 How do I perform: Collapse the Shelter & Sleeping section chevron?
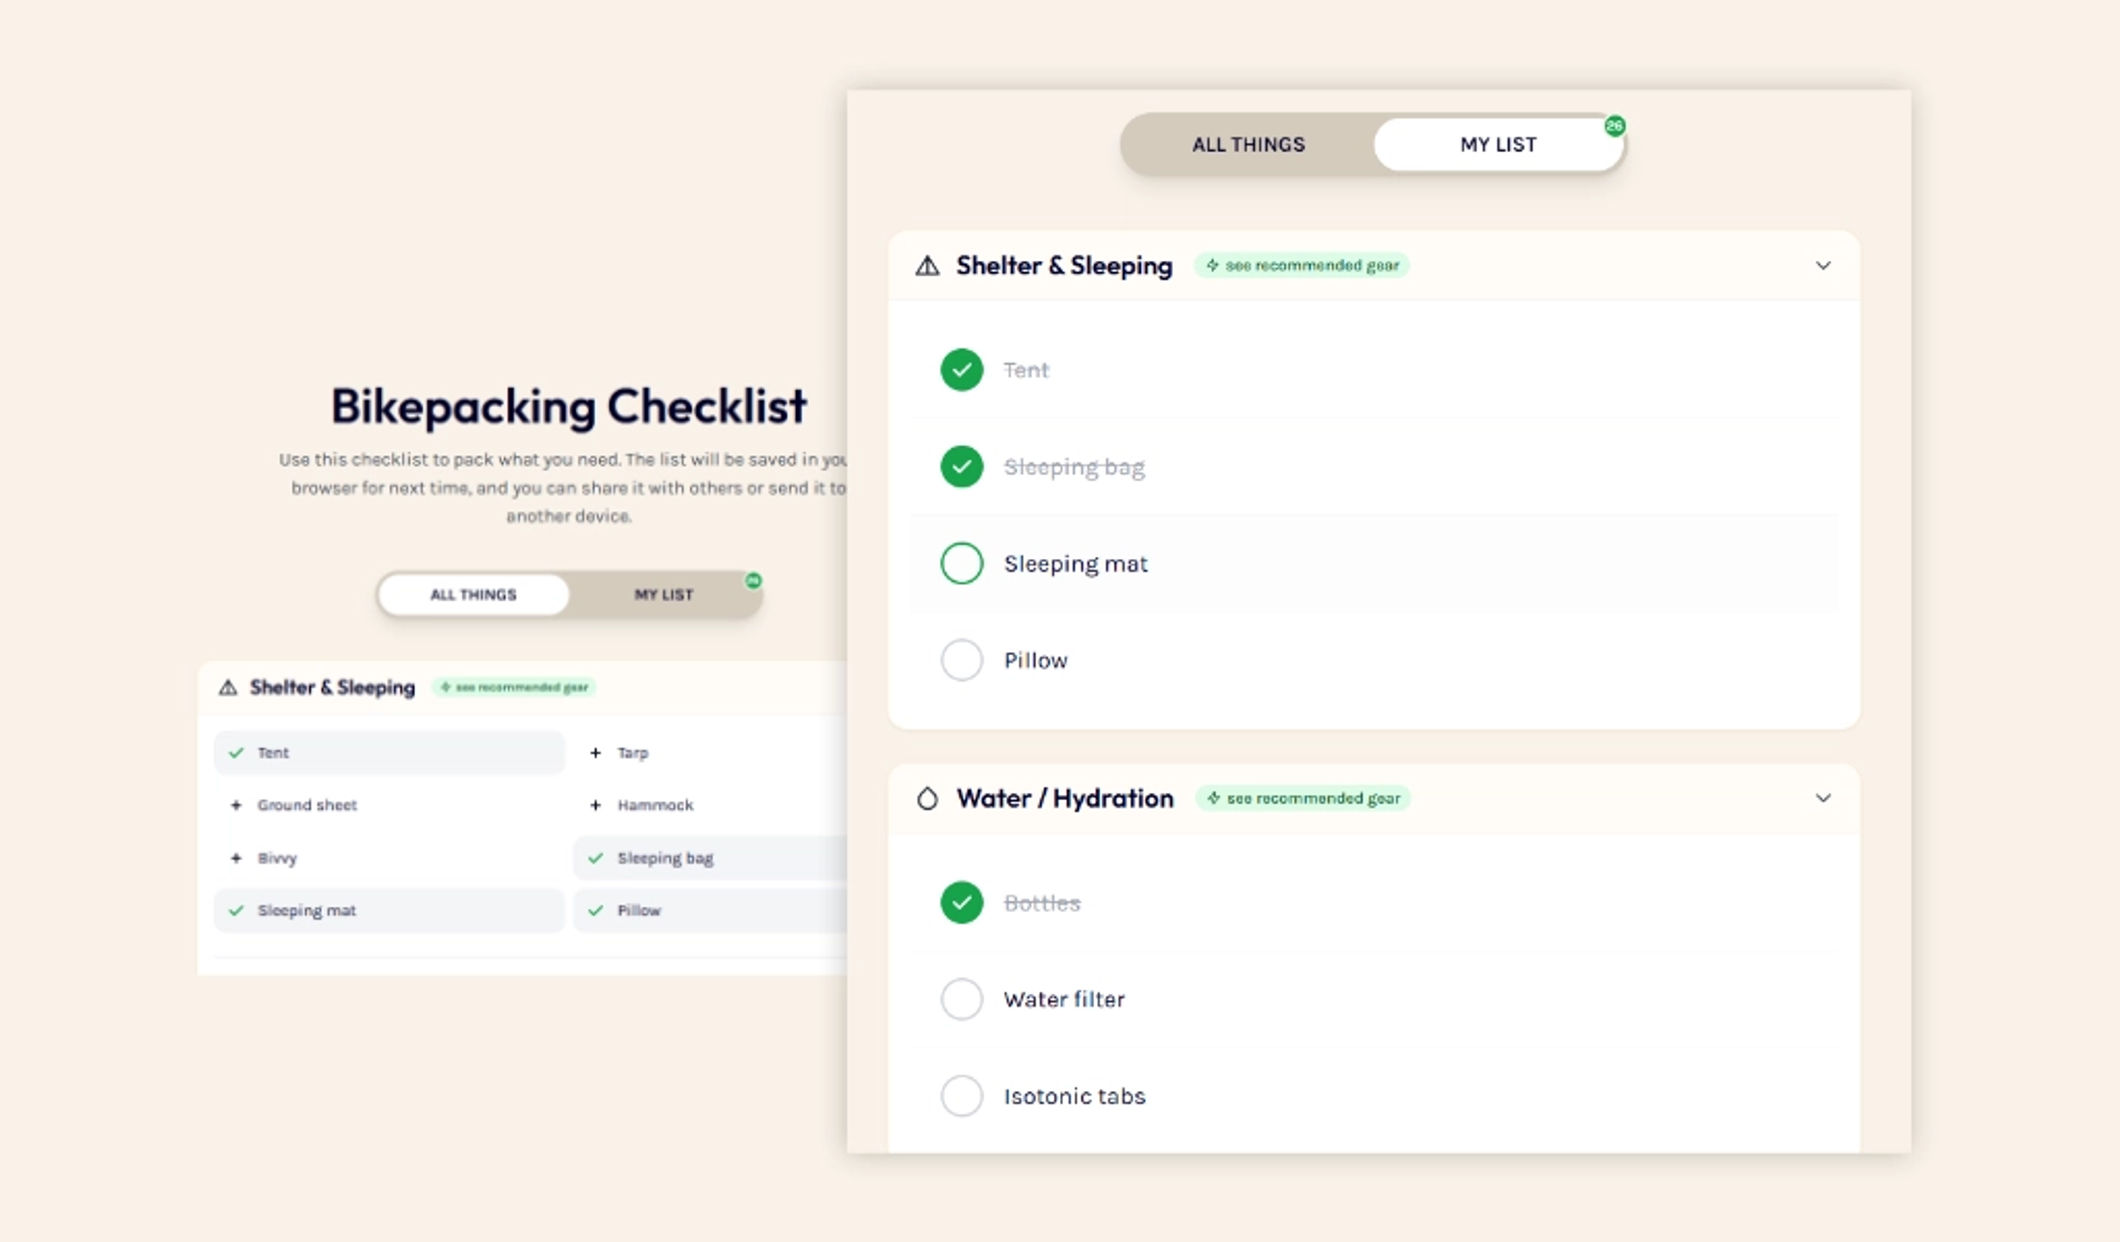coord(1823,266)
